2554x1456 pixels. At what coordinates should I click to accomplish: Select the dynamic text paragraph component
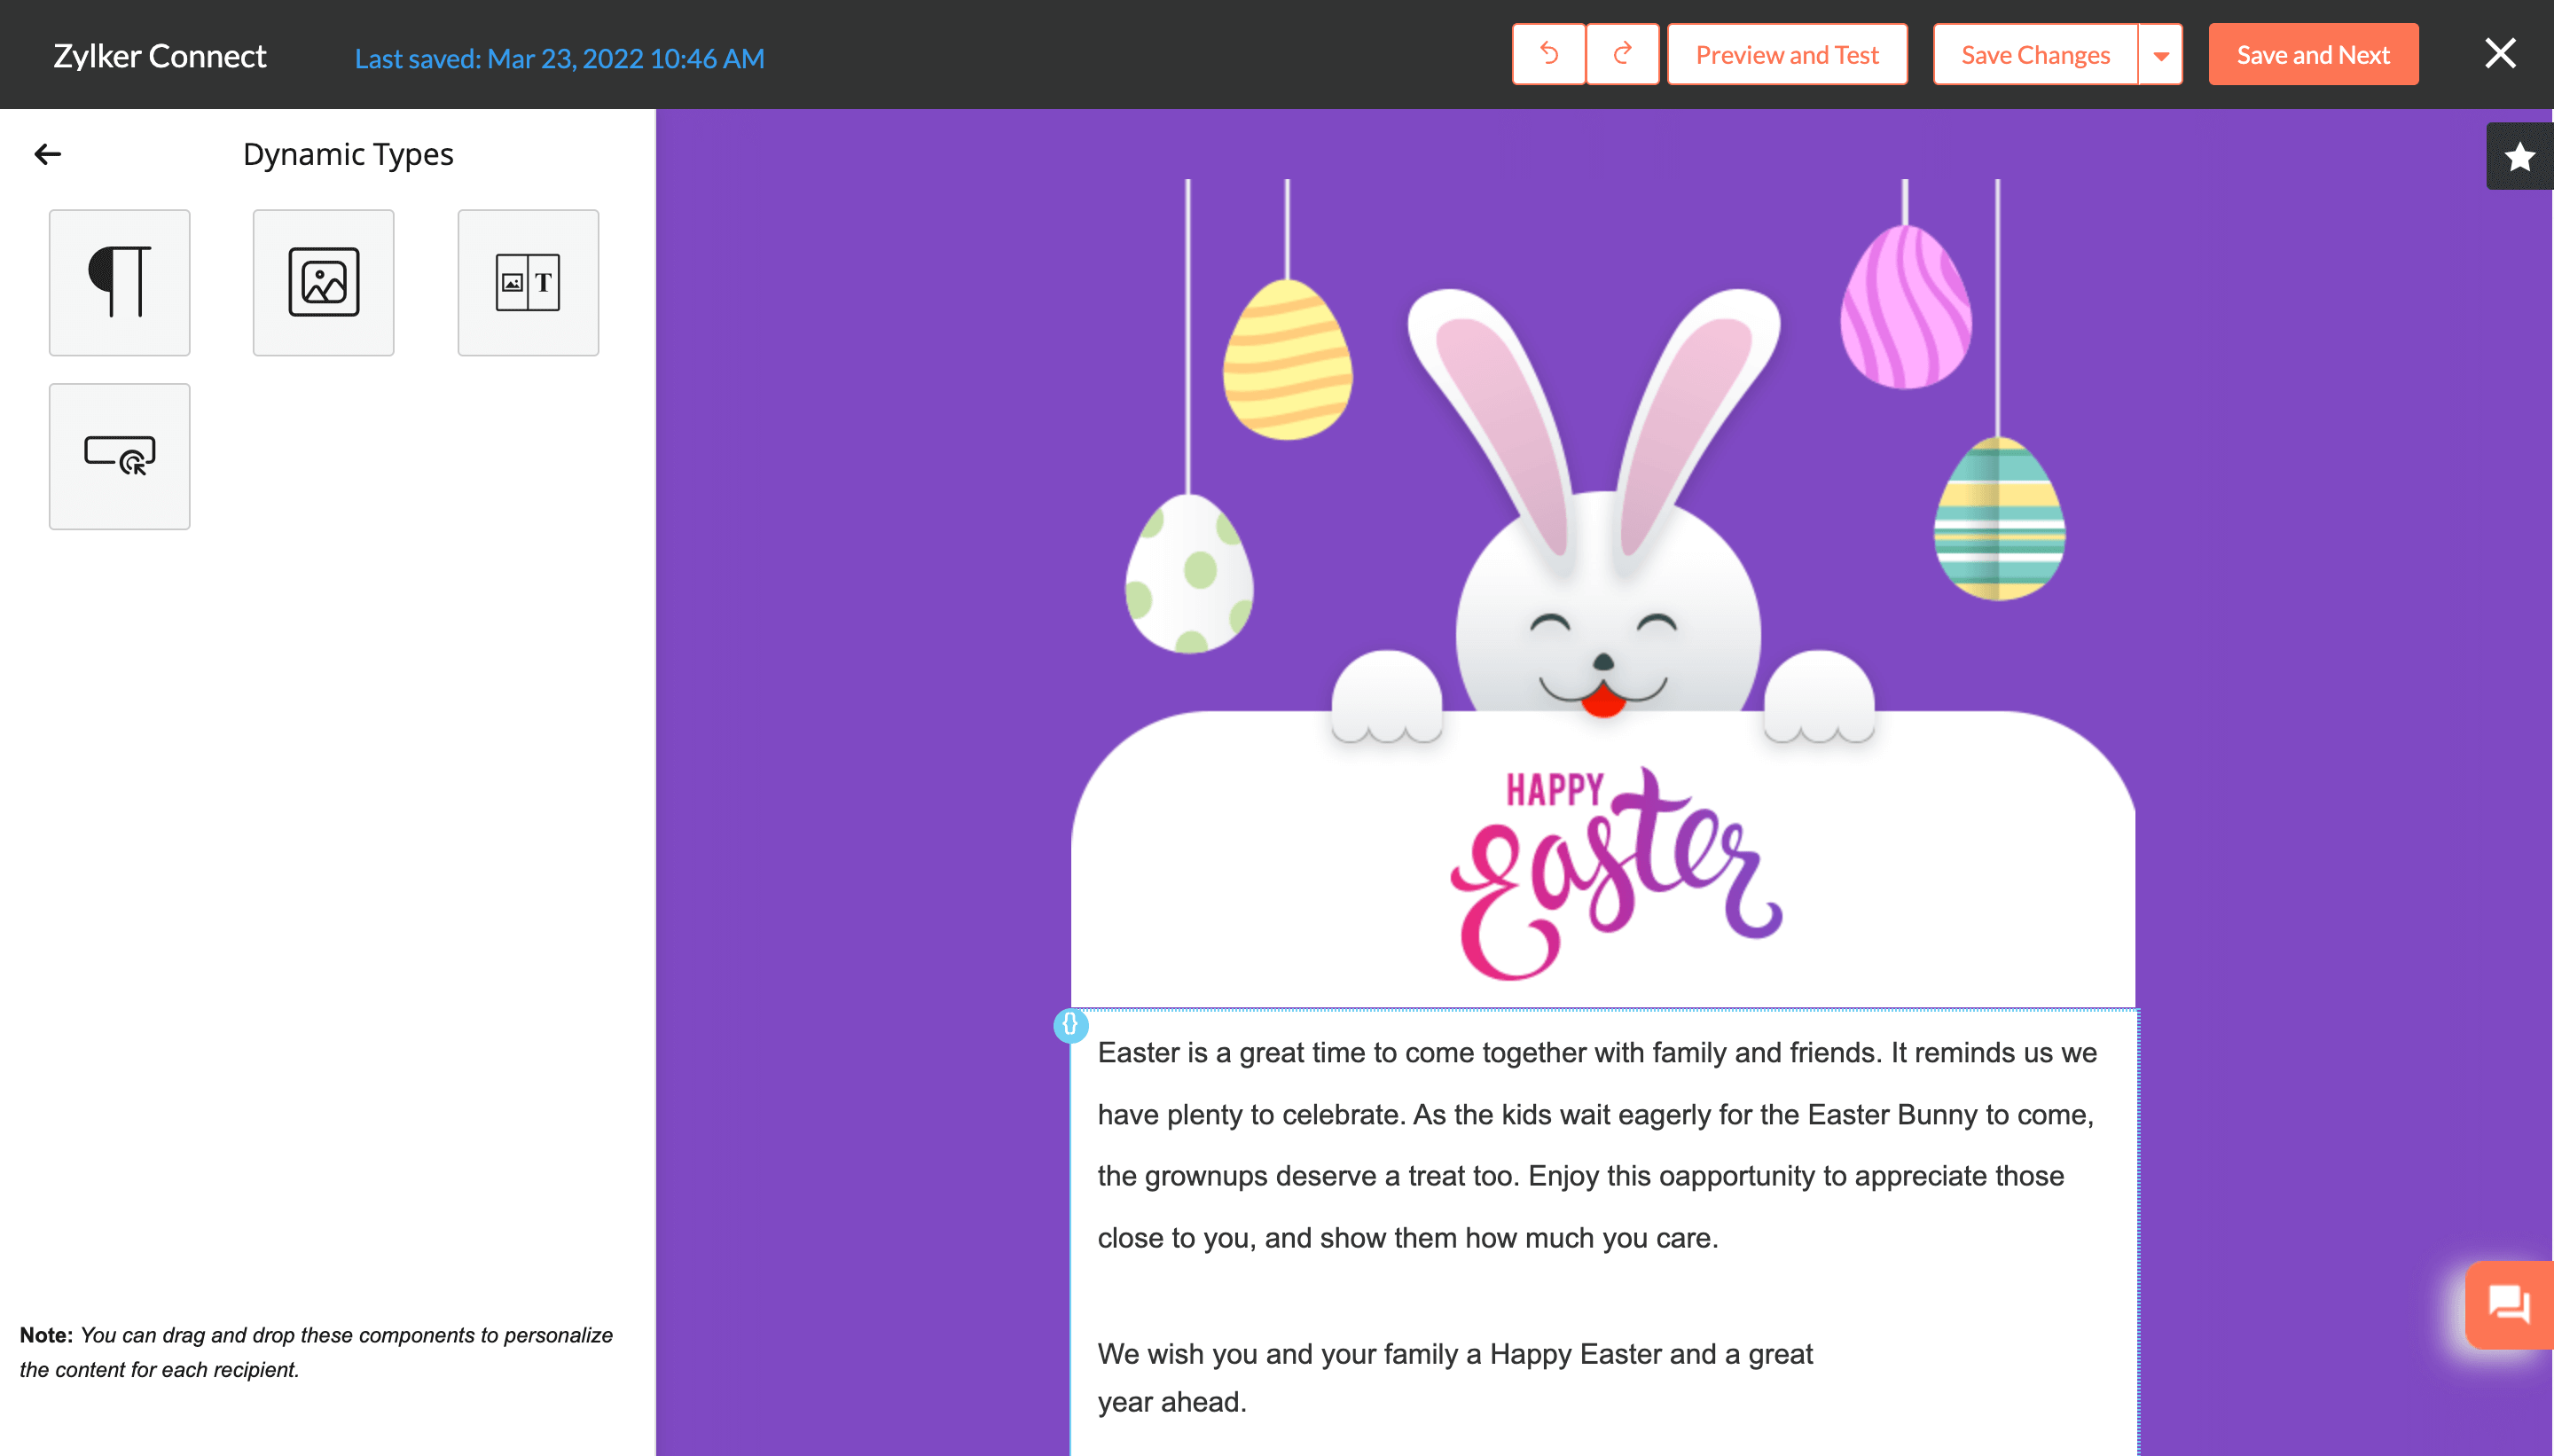pyautogui.click(x=119, y=282)
